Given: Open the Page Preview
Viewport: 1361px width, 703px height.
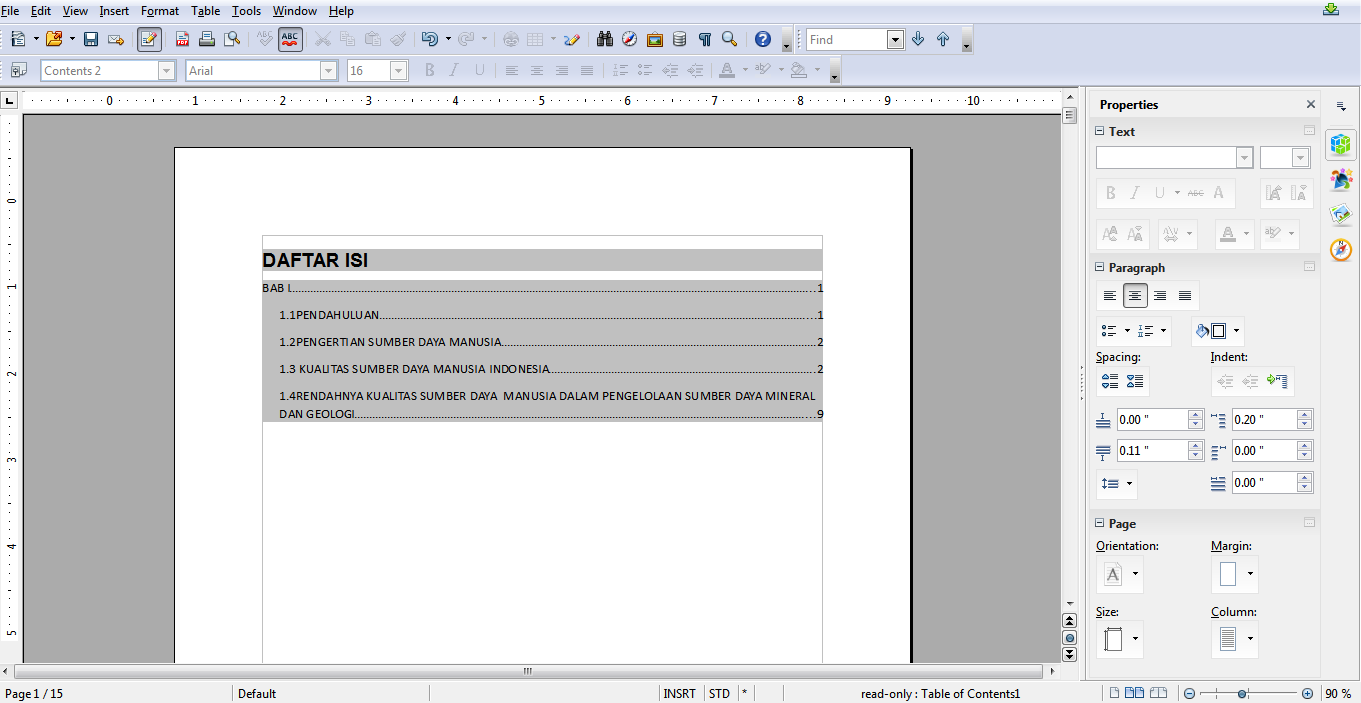Looking at the screenshot, I should point(233,39).
